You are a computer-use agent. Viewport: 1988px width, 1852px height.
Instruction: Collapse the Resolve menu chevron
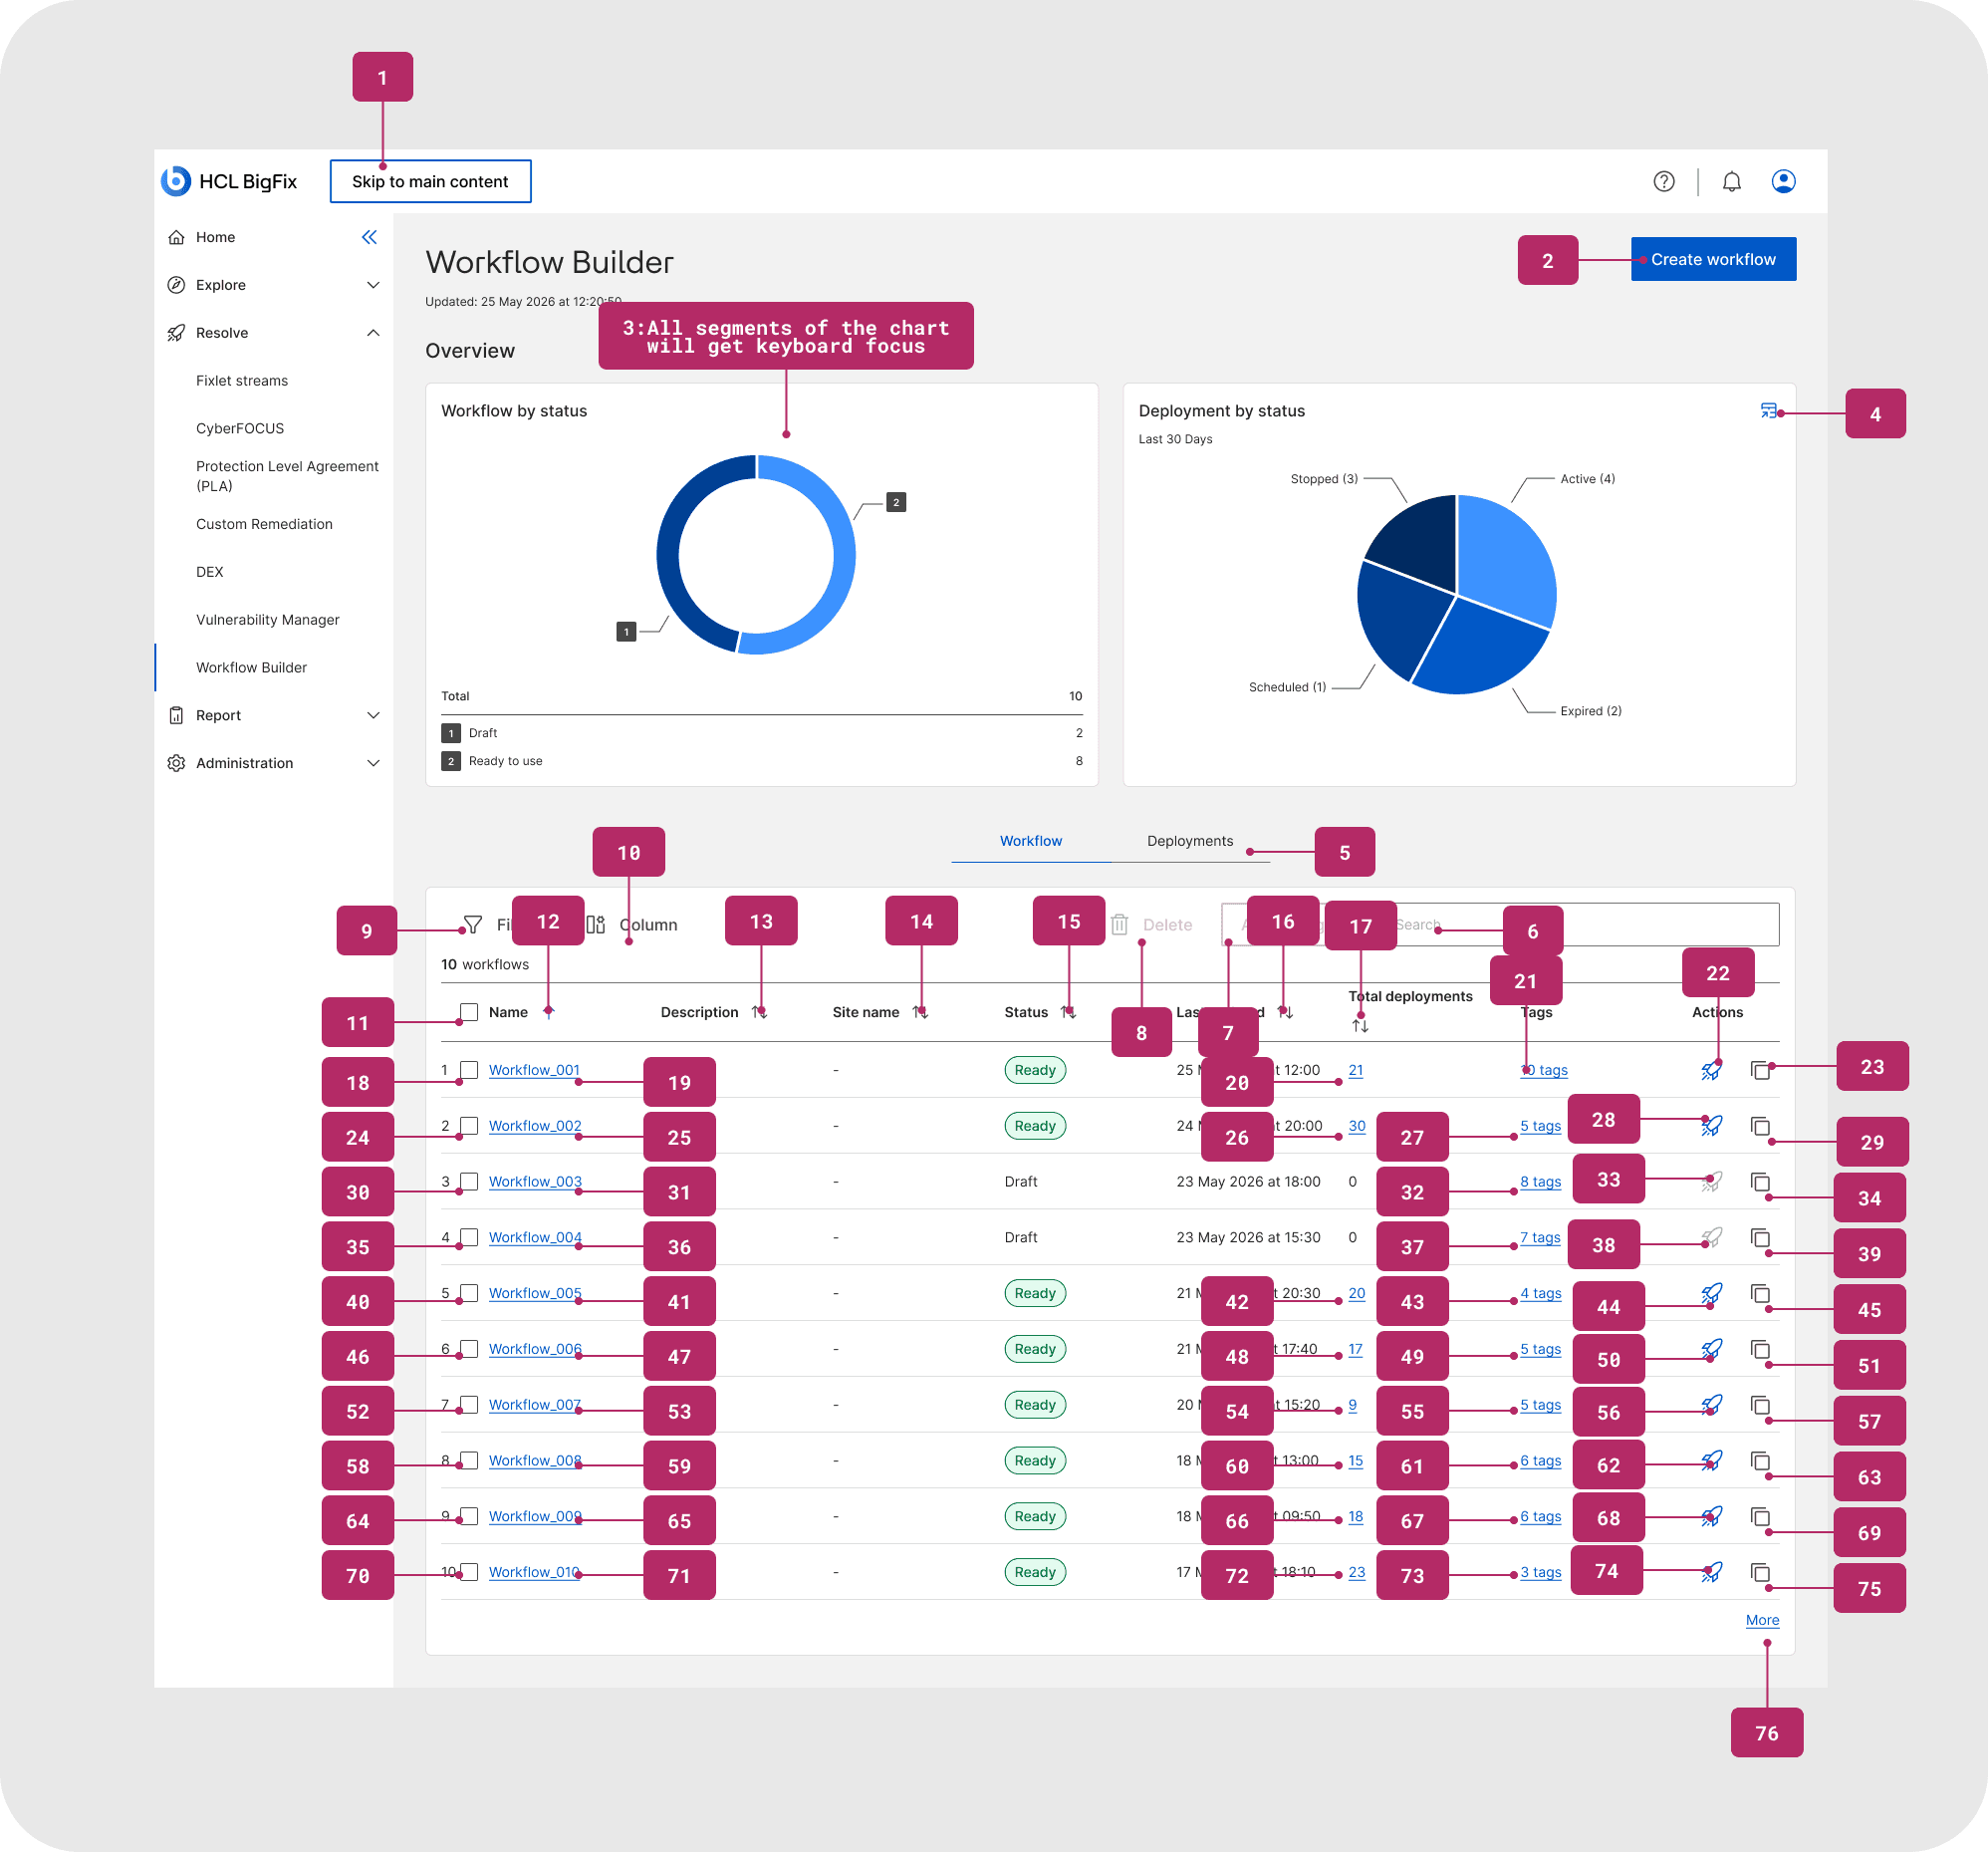coord(373,333)
